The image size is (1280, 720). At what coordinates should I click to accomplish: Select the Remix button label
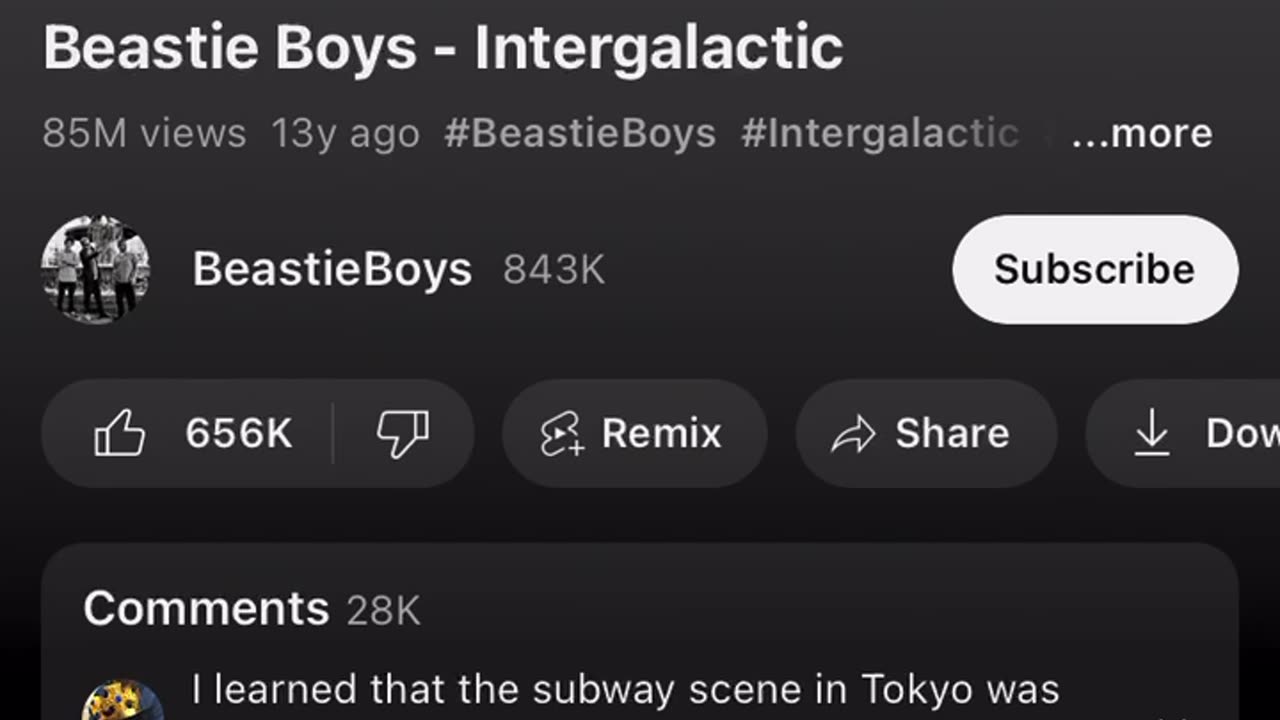click(x=661, y=434)
